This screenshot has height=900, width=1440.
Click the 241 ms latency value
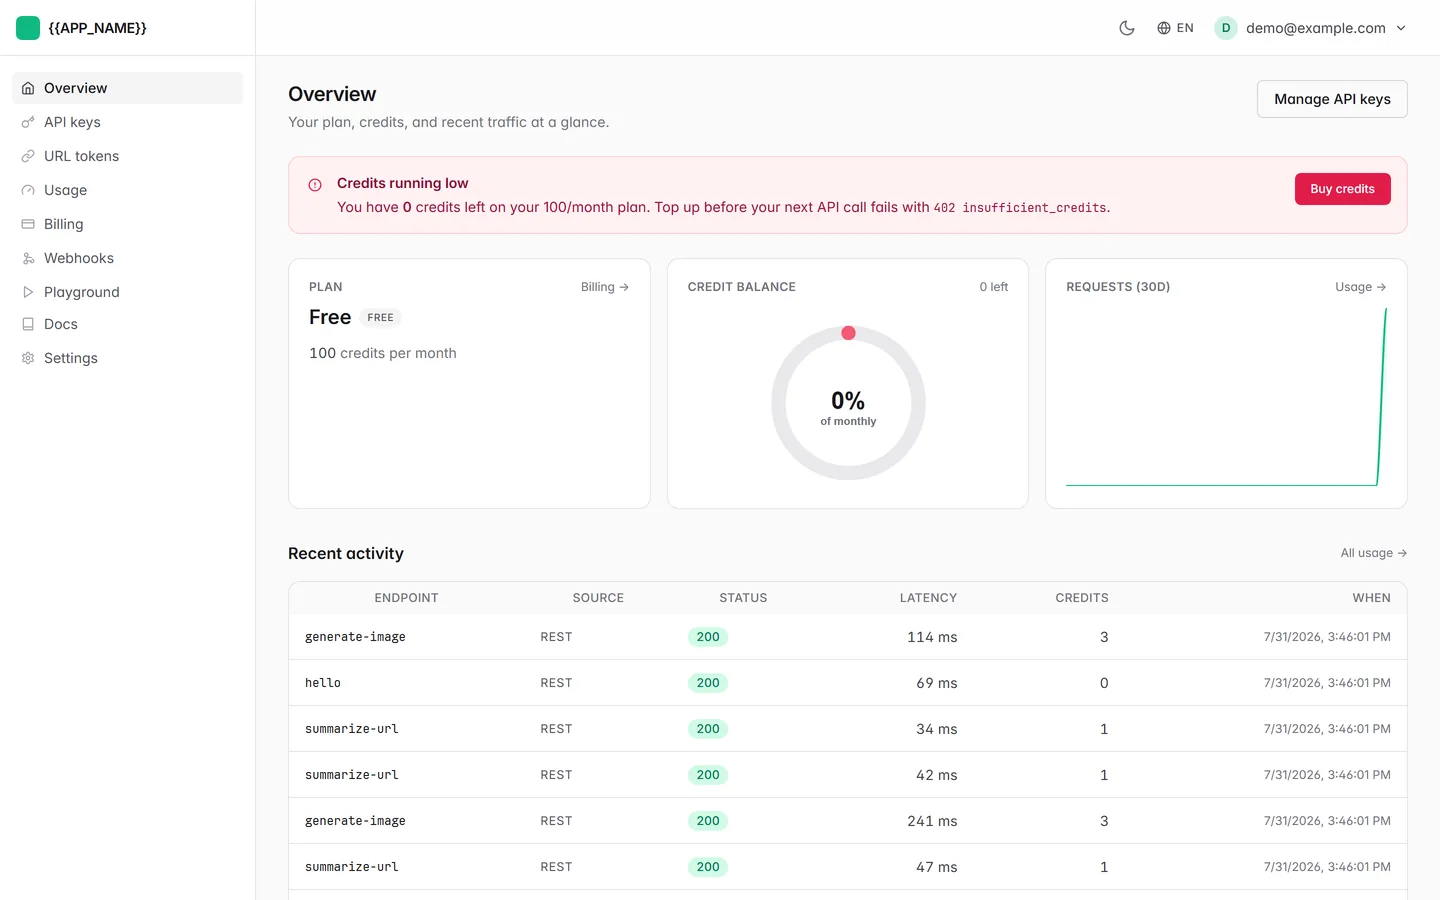coord(932,821)
